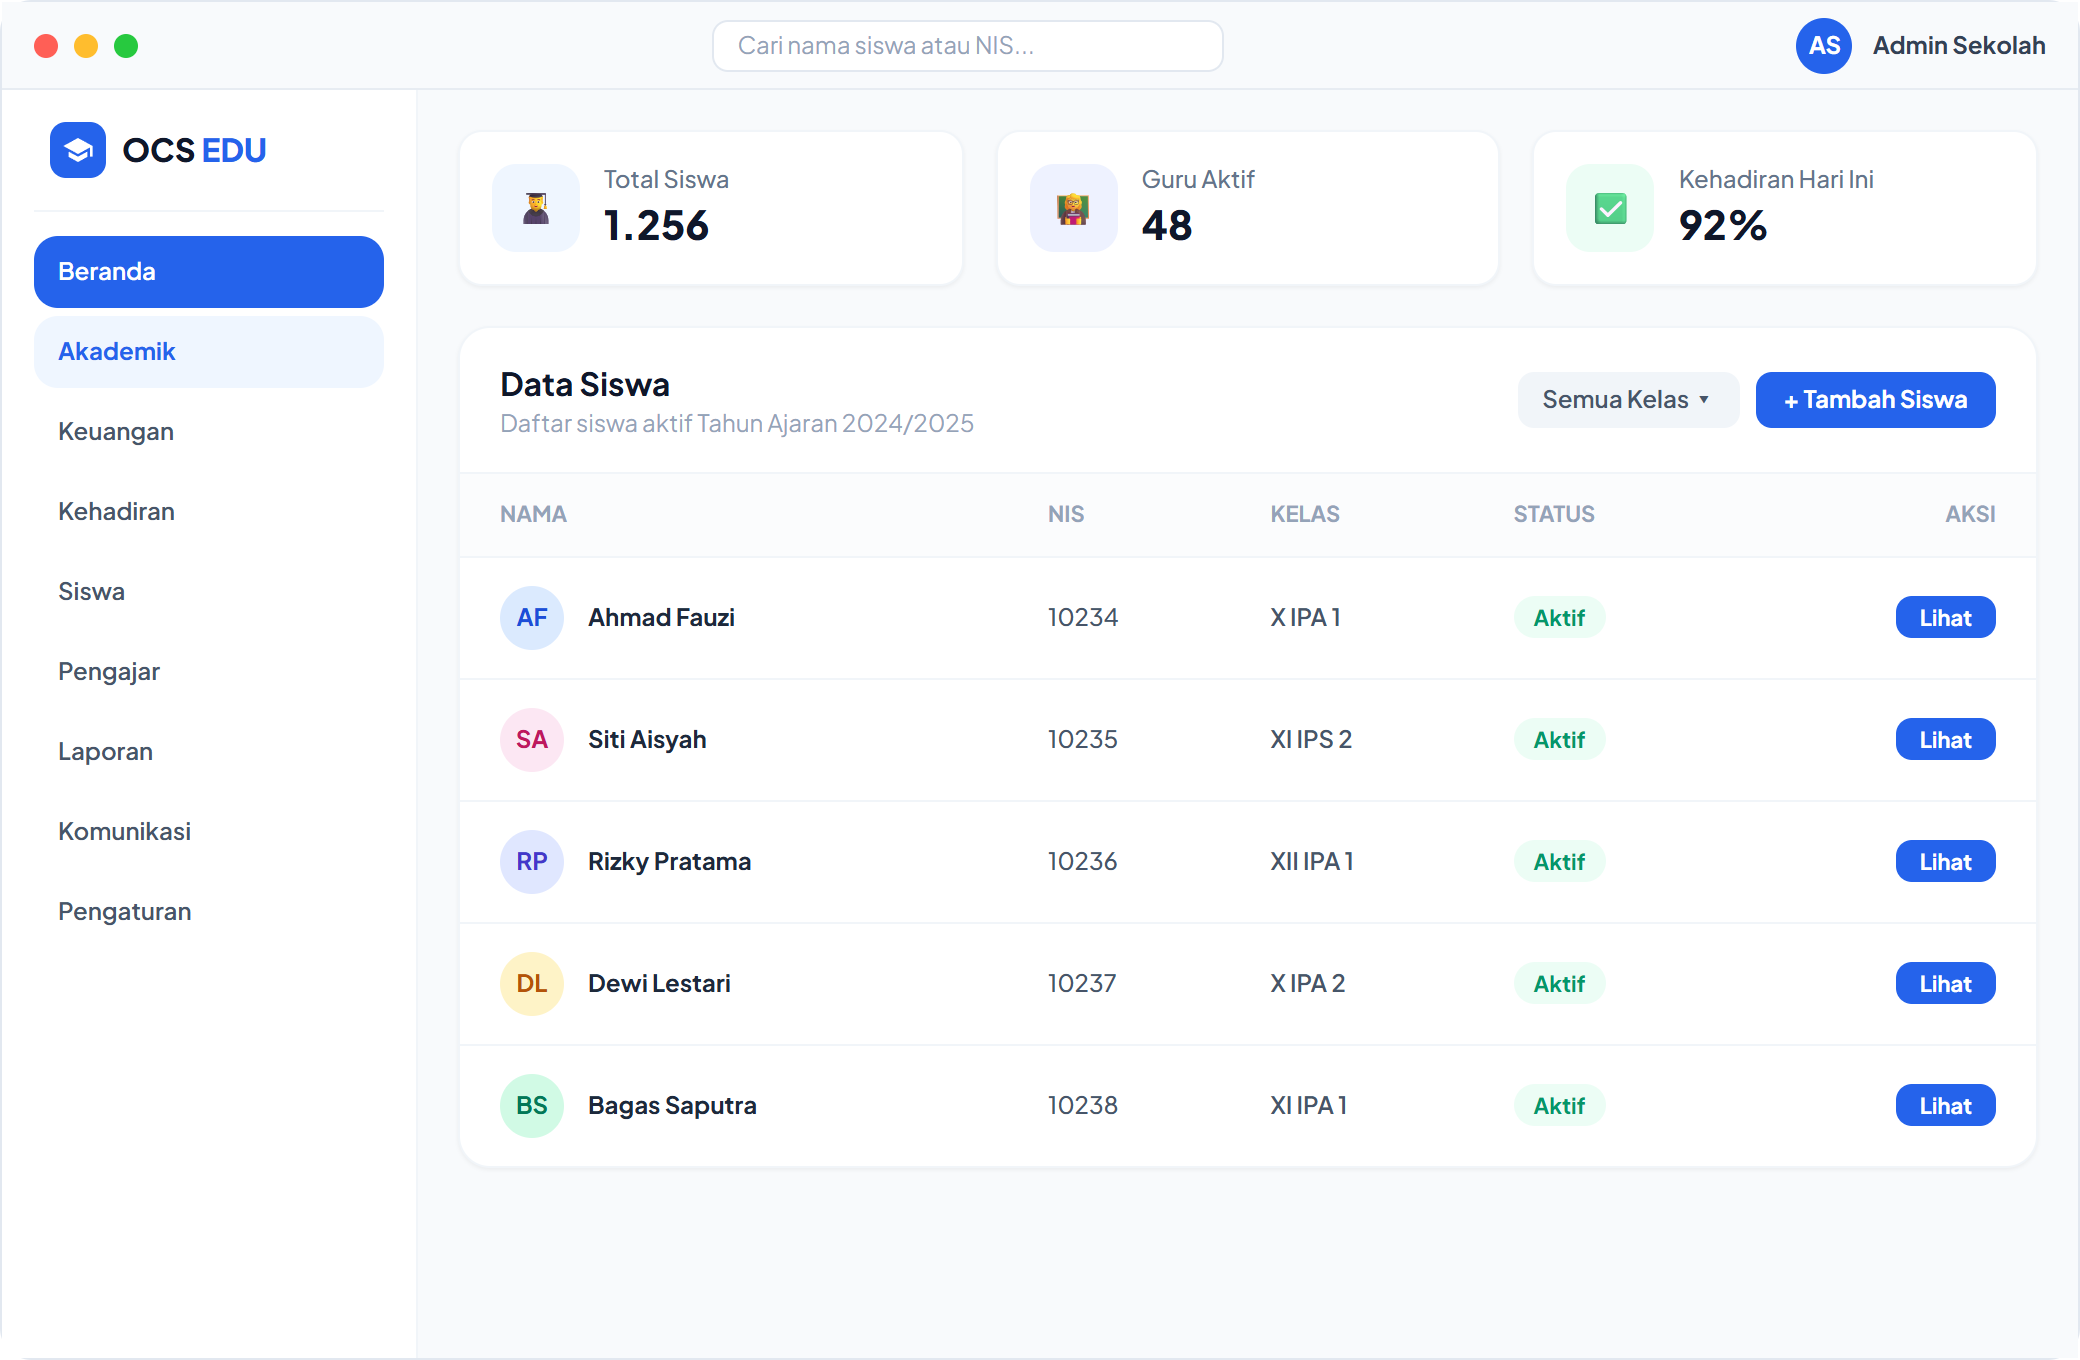The height and width of the screenshot is (1360, 2080).
Task: Click Lihat in Dewi Lestari row
Action: click(x=1945, y=984)
